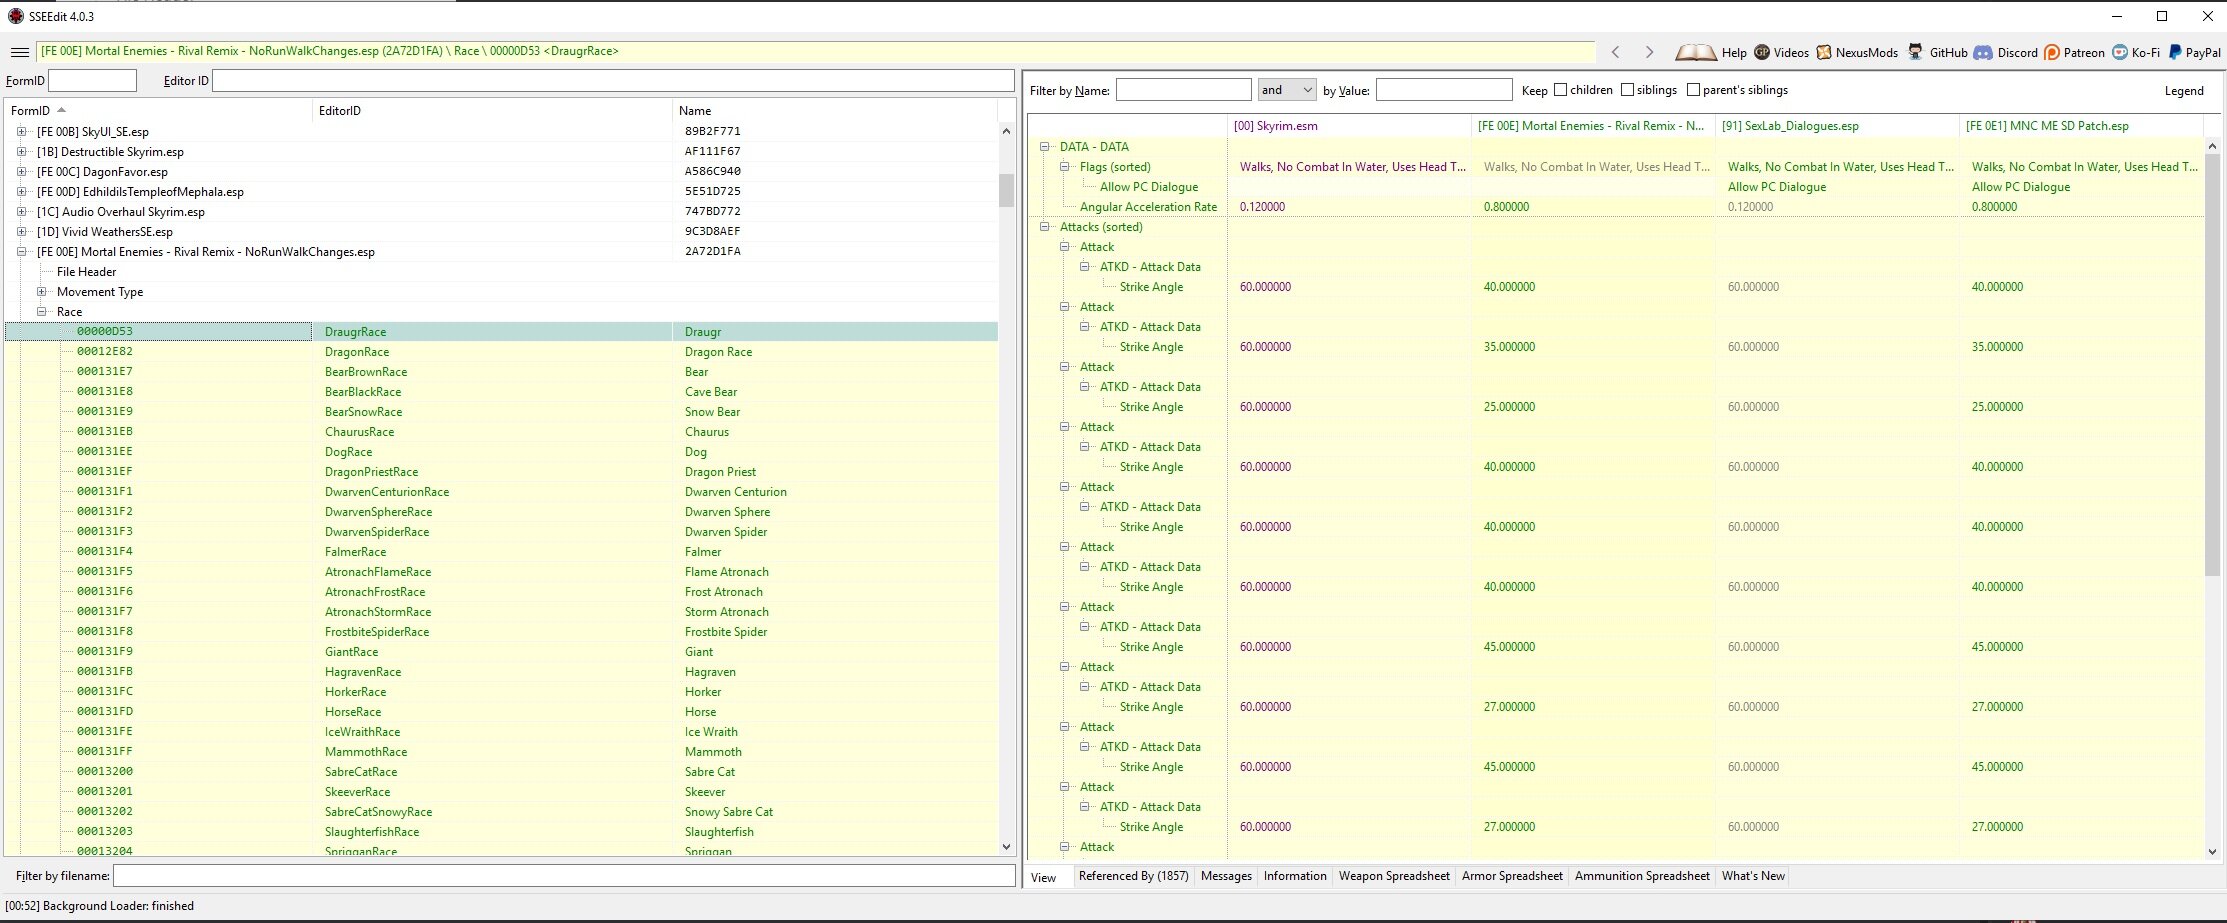Select the File Header node
Screen dimensions: 2227x923
point(86,272)
